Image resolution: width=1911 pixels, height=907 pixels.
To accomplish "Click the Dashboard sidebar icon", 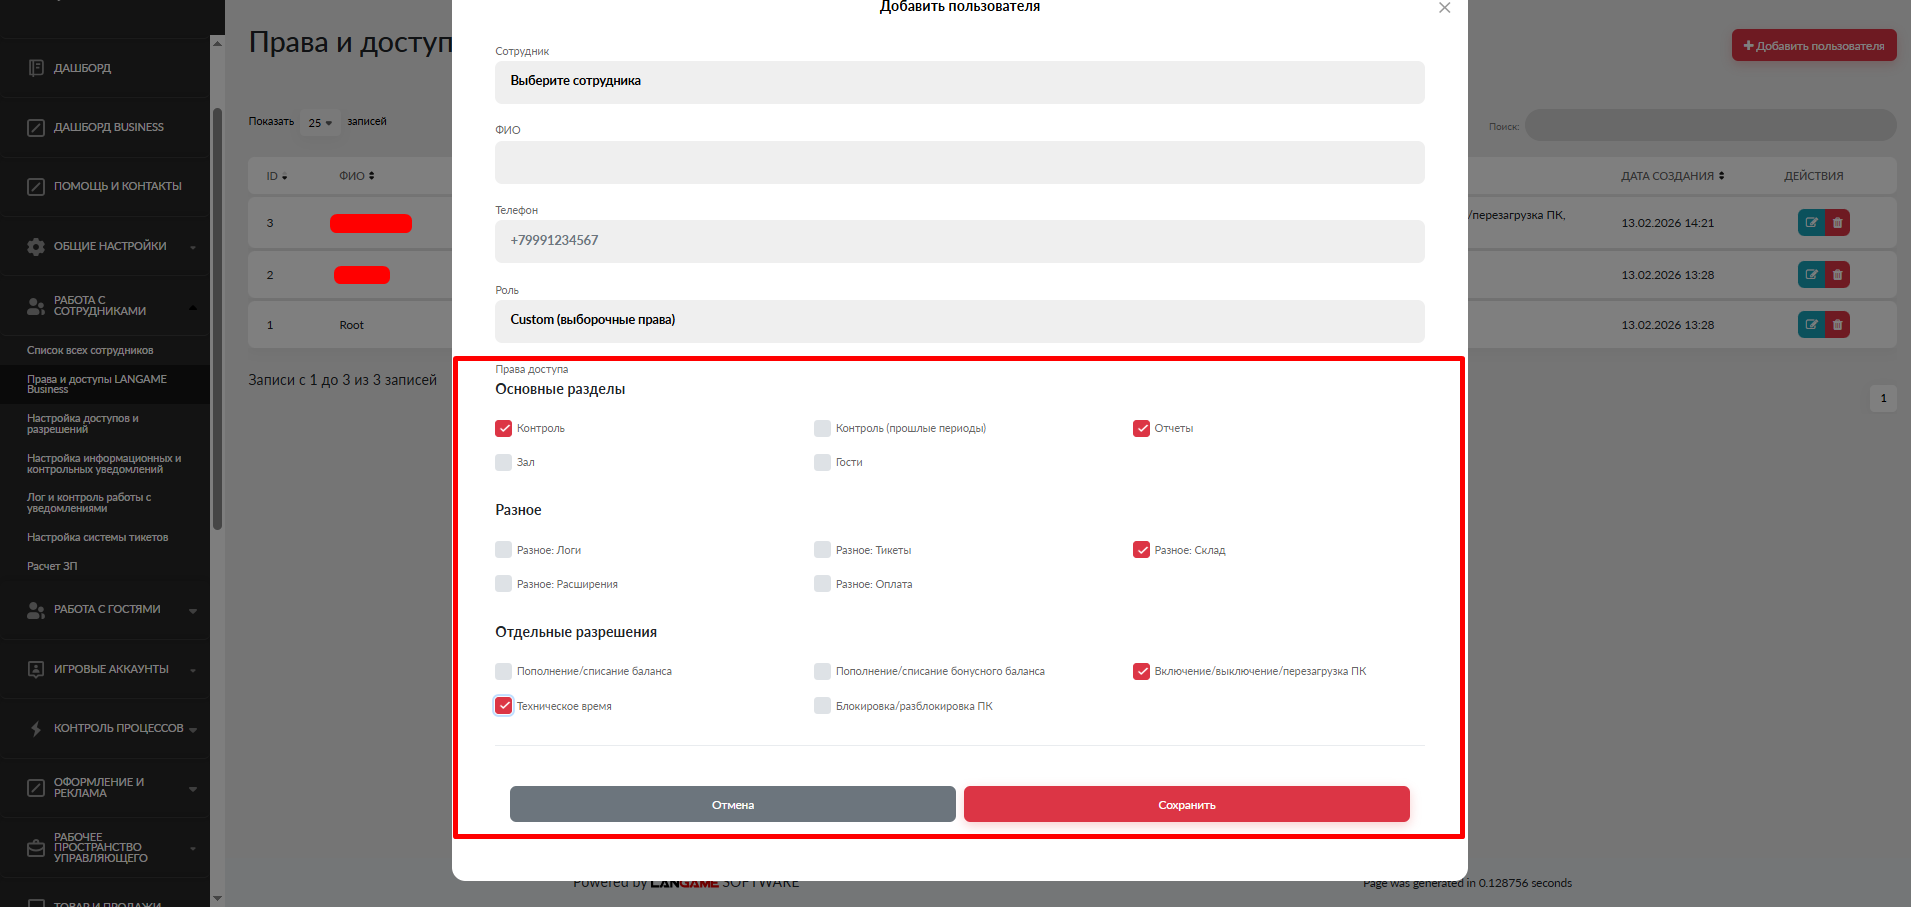I will click(36, 68).
